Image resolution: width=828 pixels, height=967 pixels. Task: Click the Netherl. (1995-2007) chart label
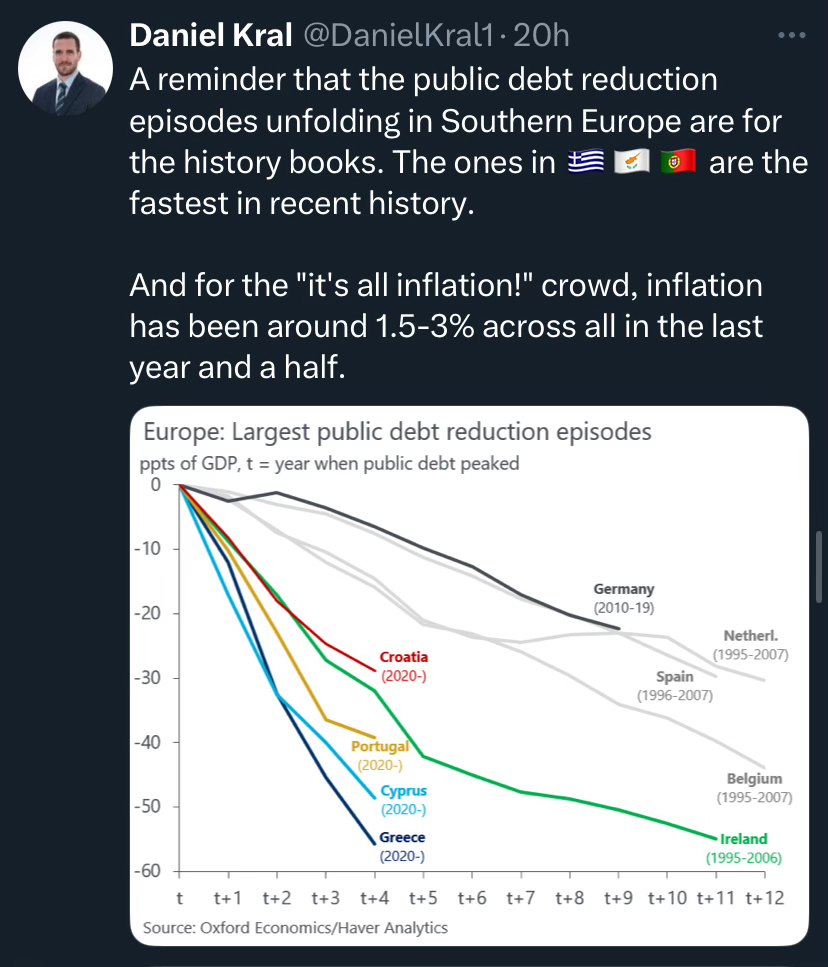click(x=751, y=645)
